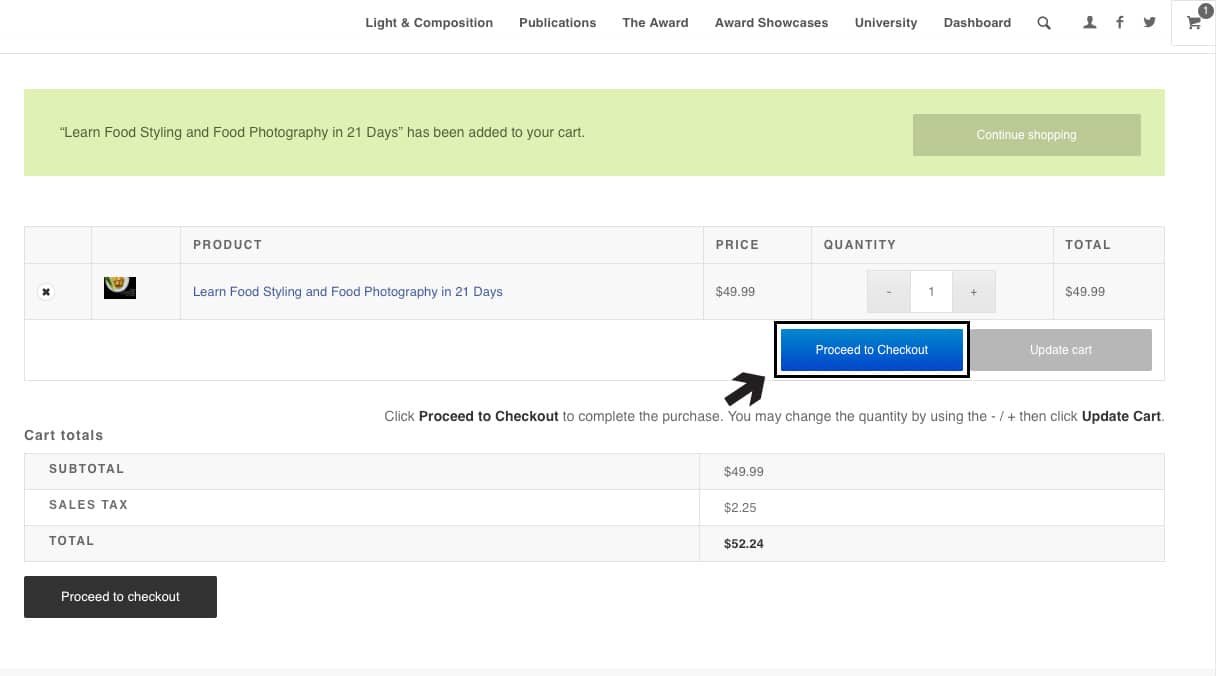Open the Twitter icon link
The height and width of the screenshot is (676, 1216).
click(x=1150, y=23)
